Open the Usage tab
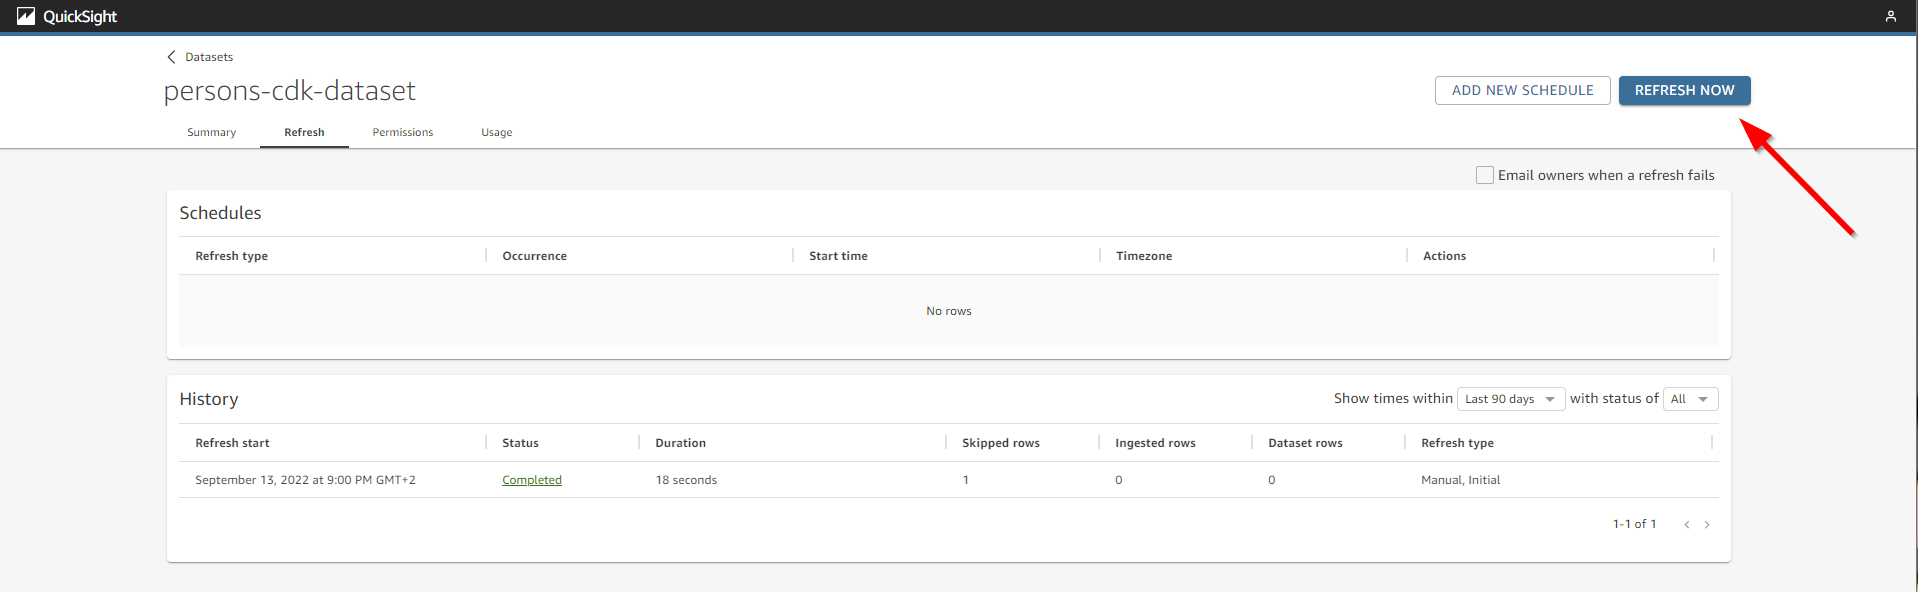 coord(496,132)
